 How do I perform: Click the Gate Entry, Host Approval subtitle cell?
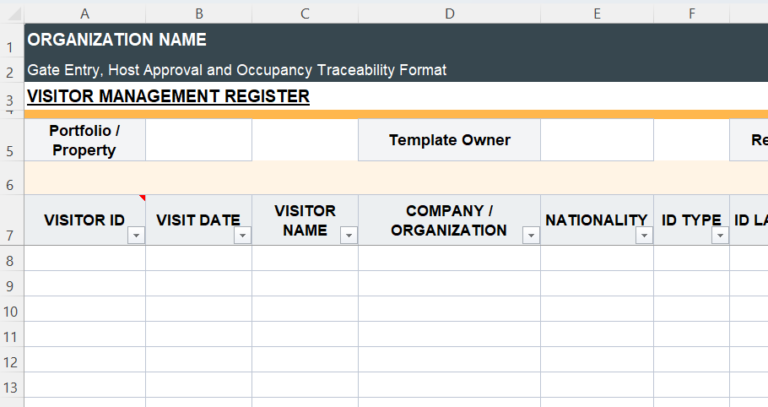point(237,70)
